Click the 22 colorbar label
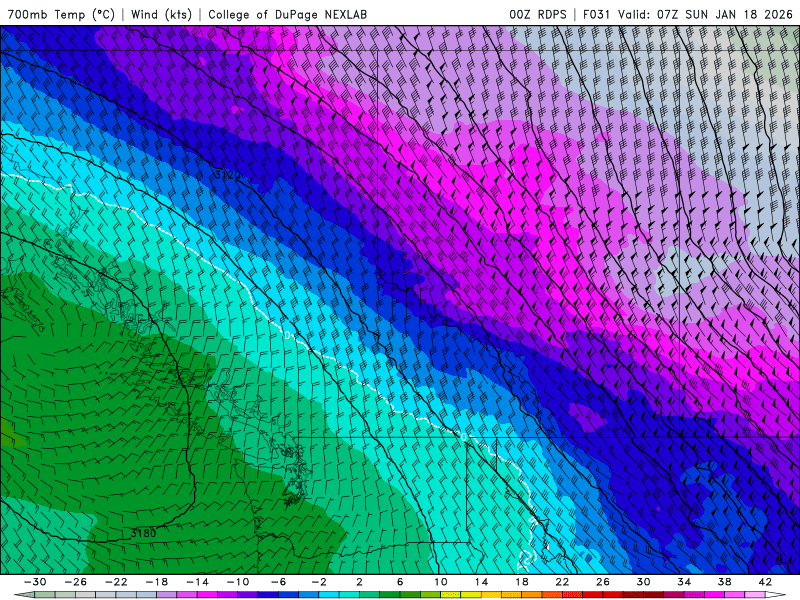The width and height of the screenshot is (800, 600). pos(562,582)
